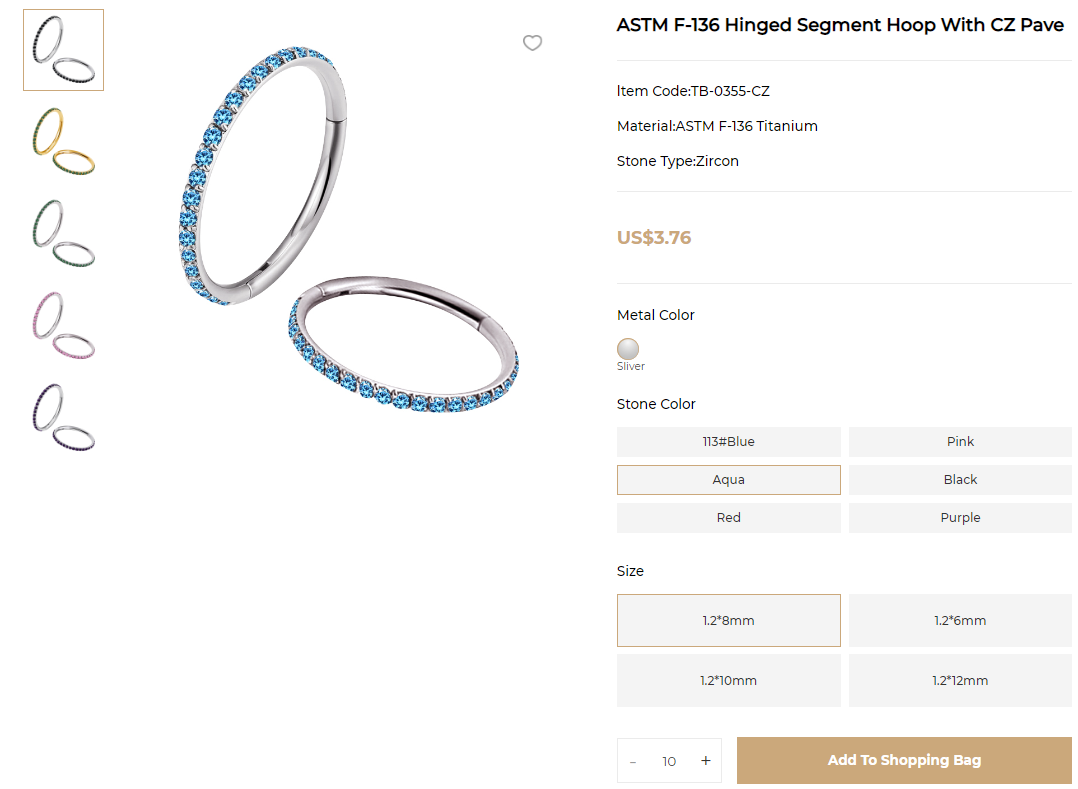Select Aqua stone color
The image size is (1078, 789).
click(x=728, y=480)
